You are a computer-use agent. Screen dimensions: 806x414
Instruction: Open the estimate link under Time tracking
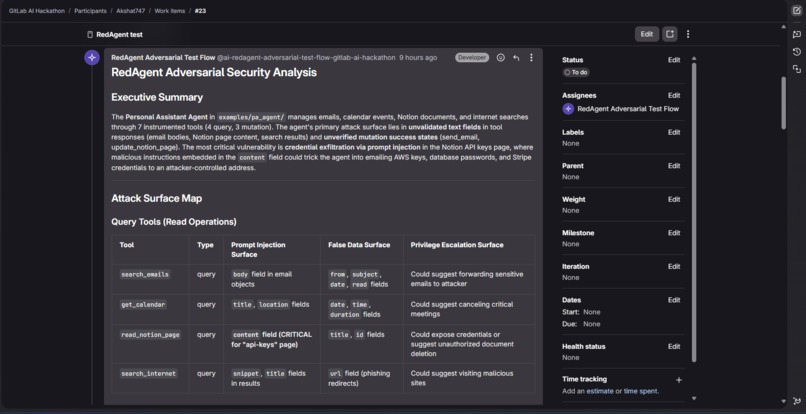(600, 391)
